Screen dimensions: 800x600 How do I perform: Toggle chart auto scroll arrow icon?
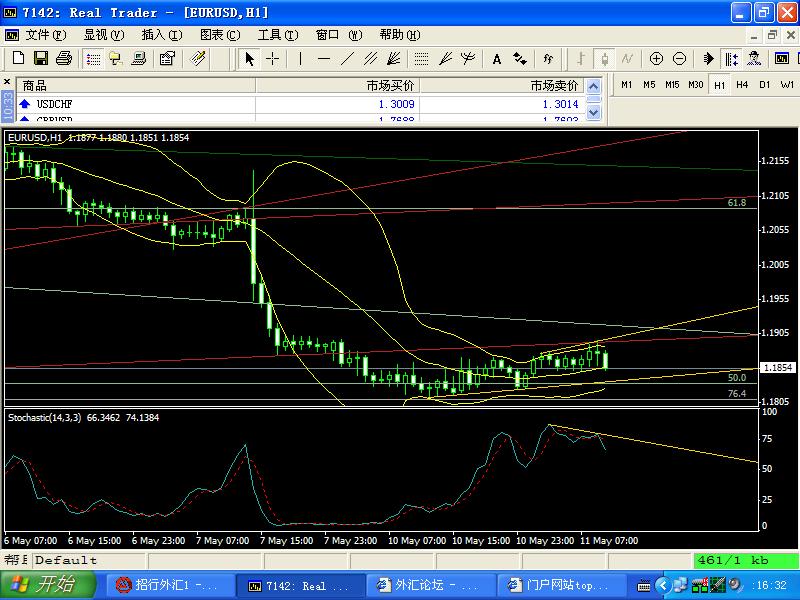pyautogui.click(x=708, y=59)
